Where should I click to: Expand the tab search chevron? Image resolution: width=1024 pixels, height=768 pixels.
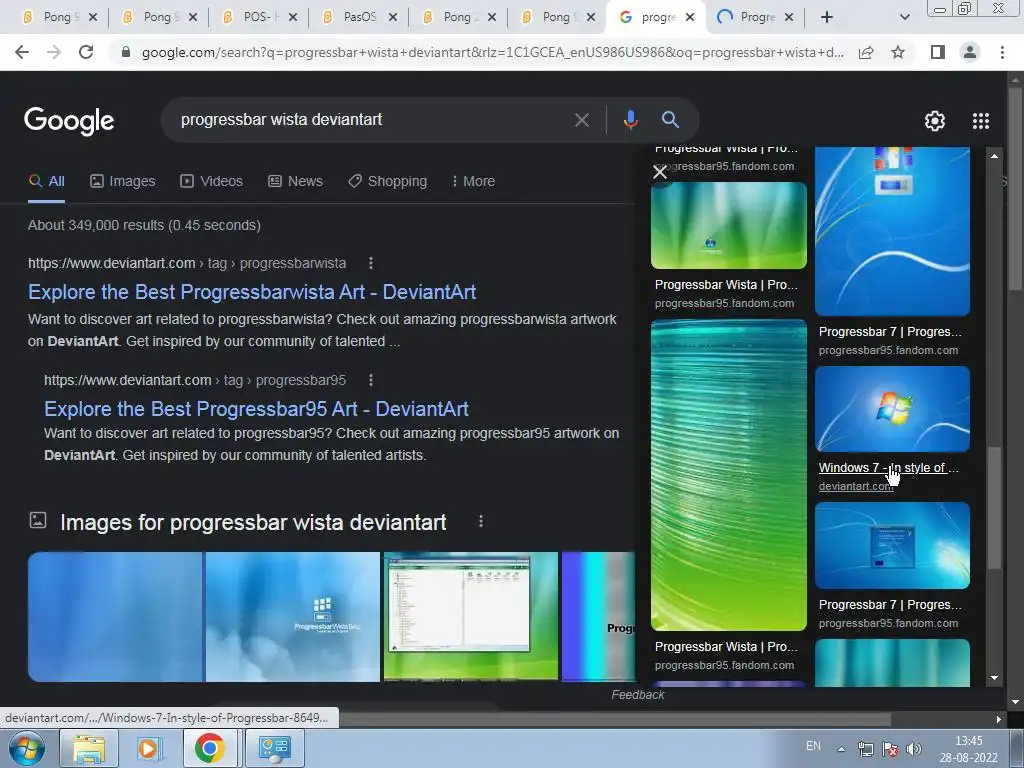point(904,18)
